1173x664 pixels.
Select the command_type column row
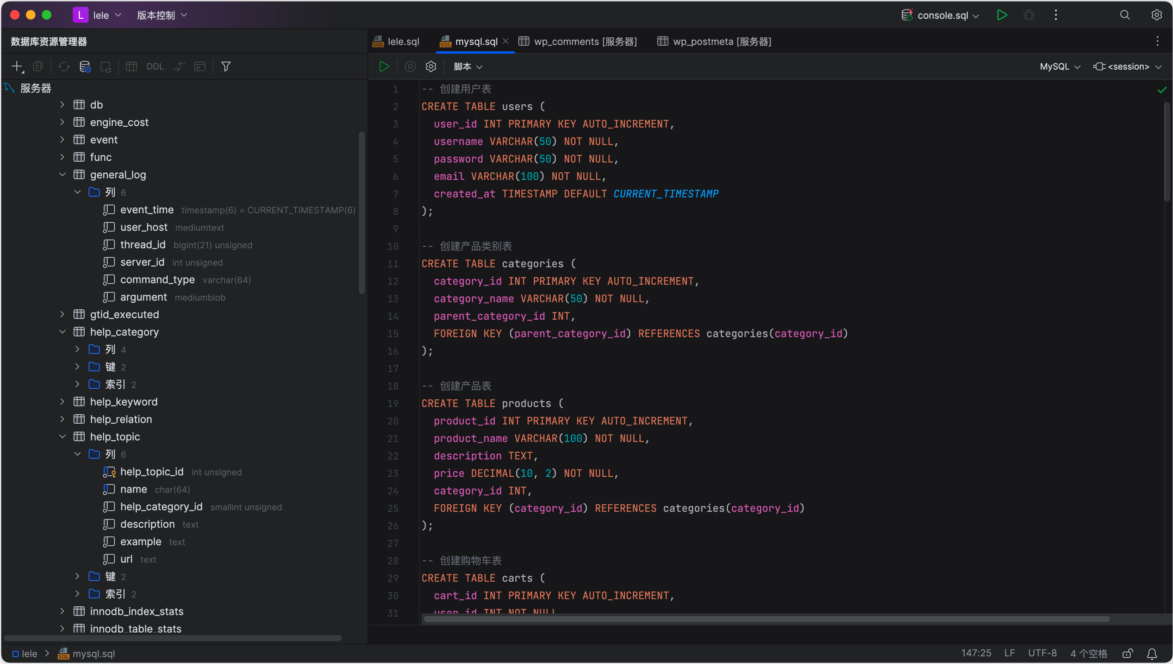183,280
